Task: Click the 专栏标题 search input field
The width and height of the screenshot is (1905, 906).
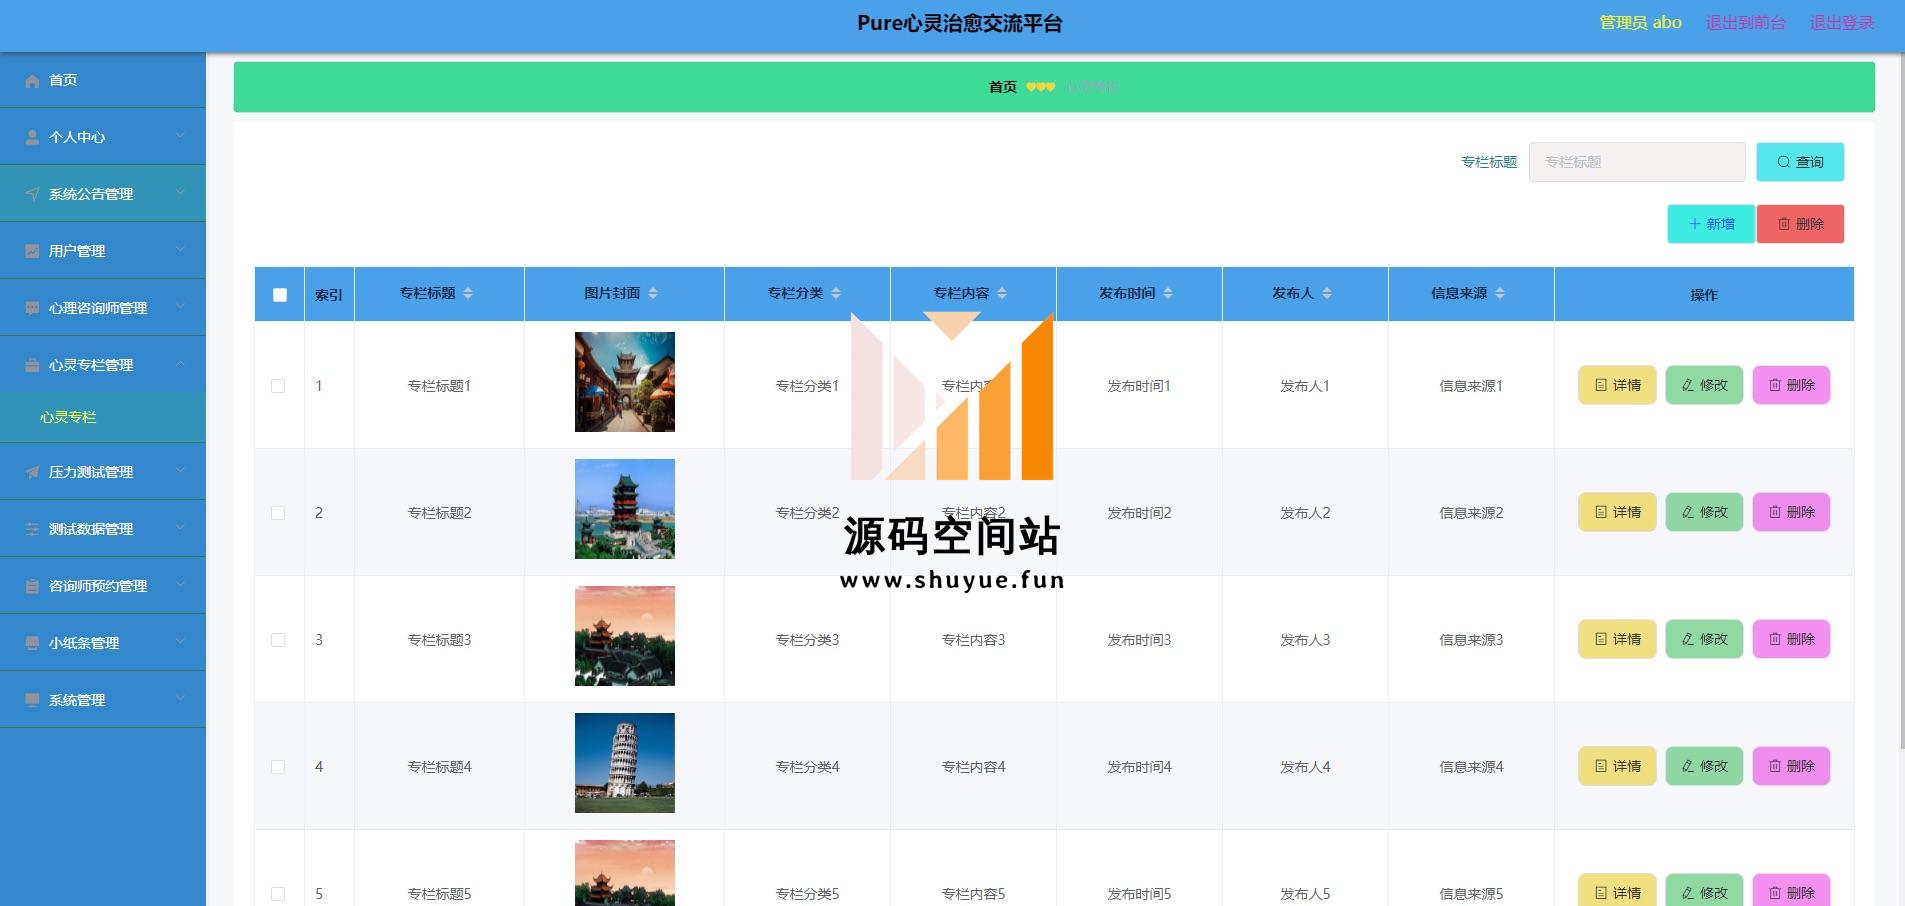Action: (x=1637, y=162)
